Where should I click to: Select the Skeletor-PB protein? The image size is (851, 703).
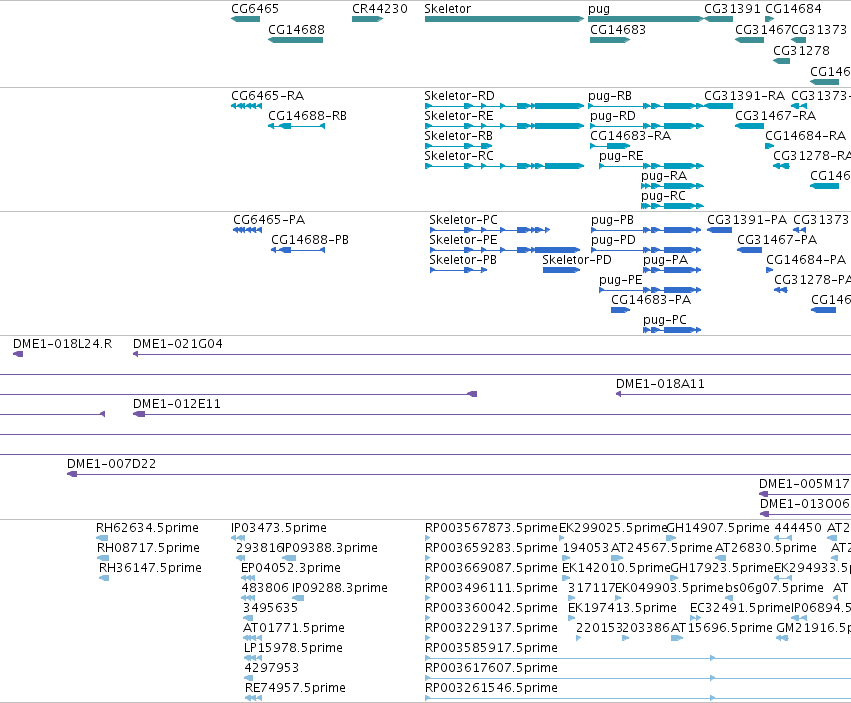[459, 270]
